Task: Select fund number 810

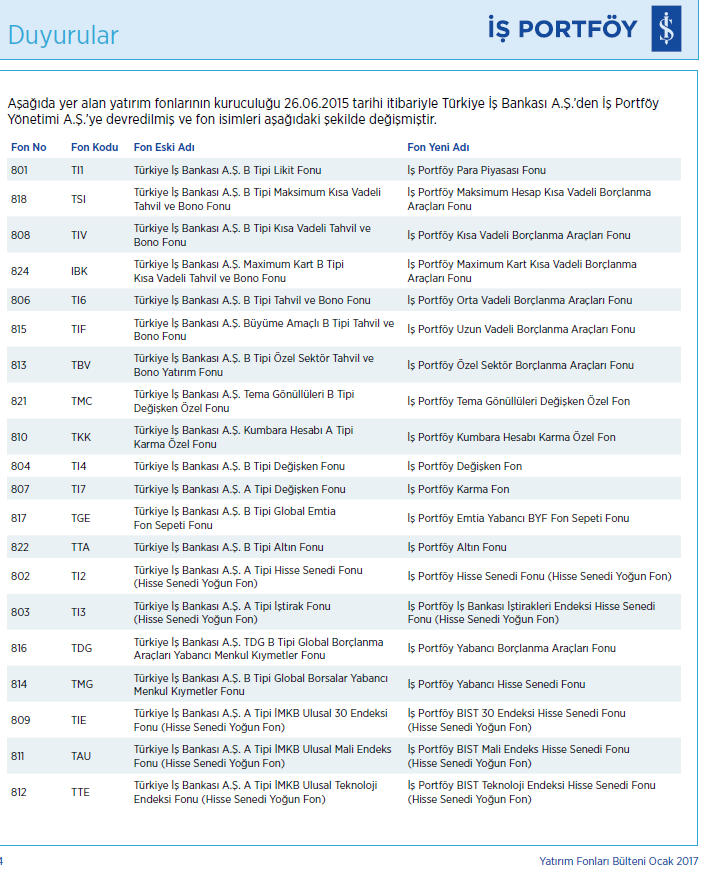Action: pos(19,437)
